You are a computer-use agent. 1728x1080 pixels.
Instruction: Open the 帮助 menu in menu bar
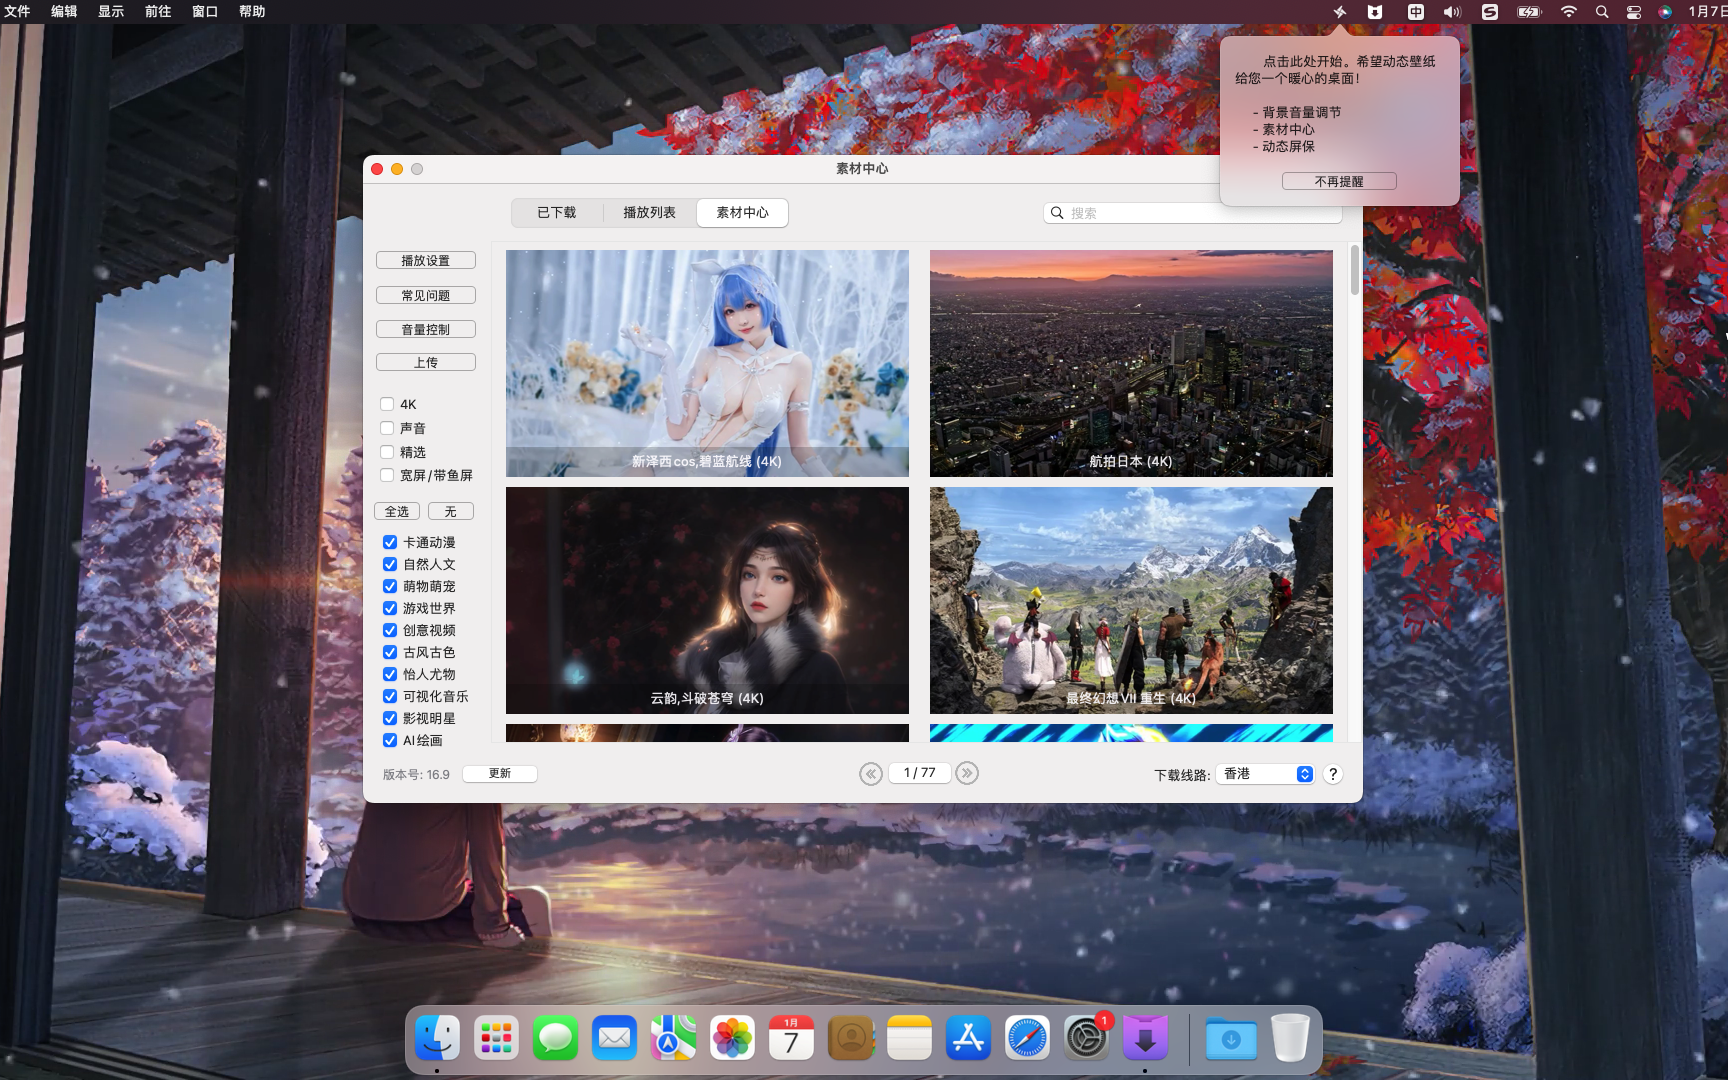click(x=251, y=12)
